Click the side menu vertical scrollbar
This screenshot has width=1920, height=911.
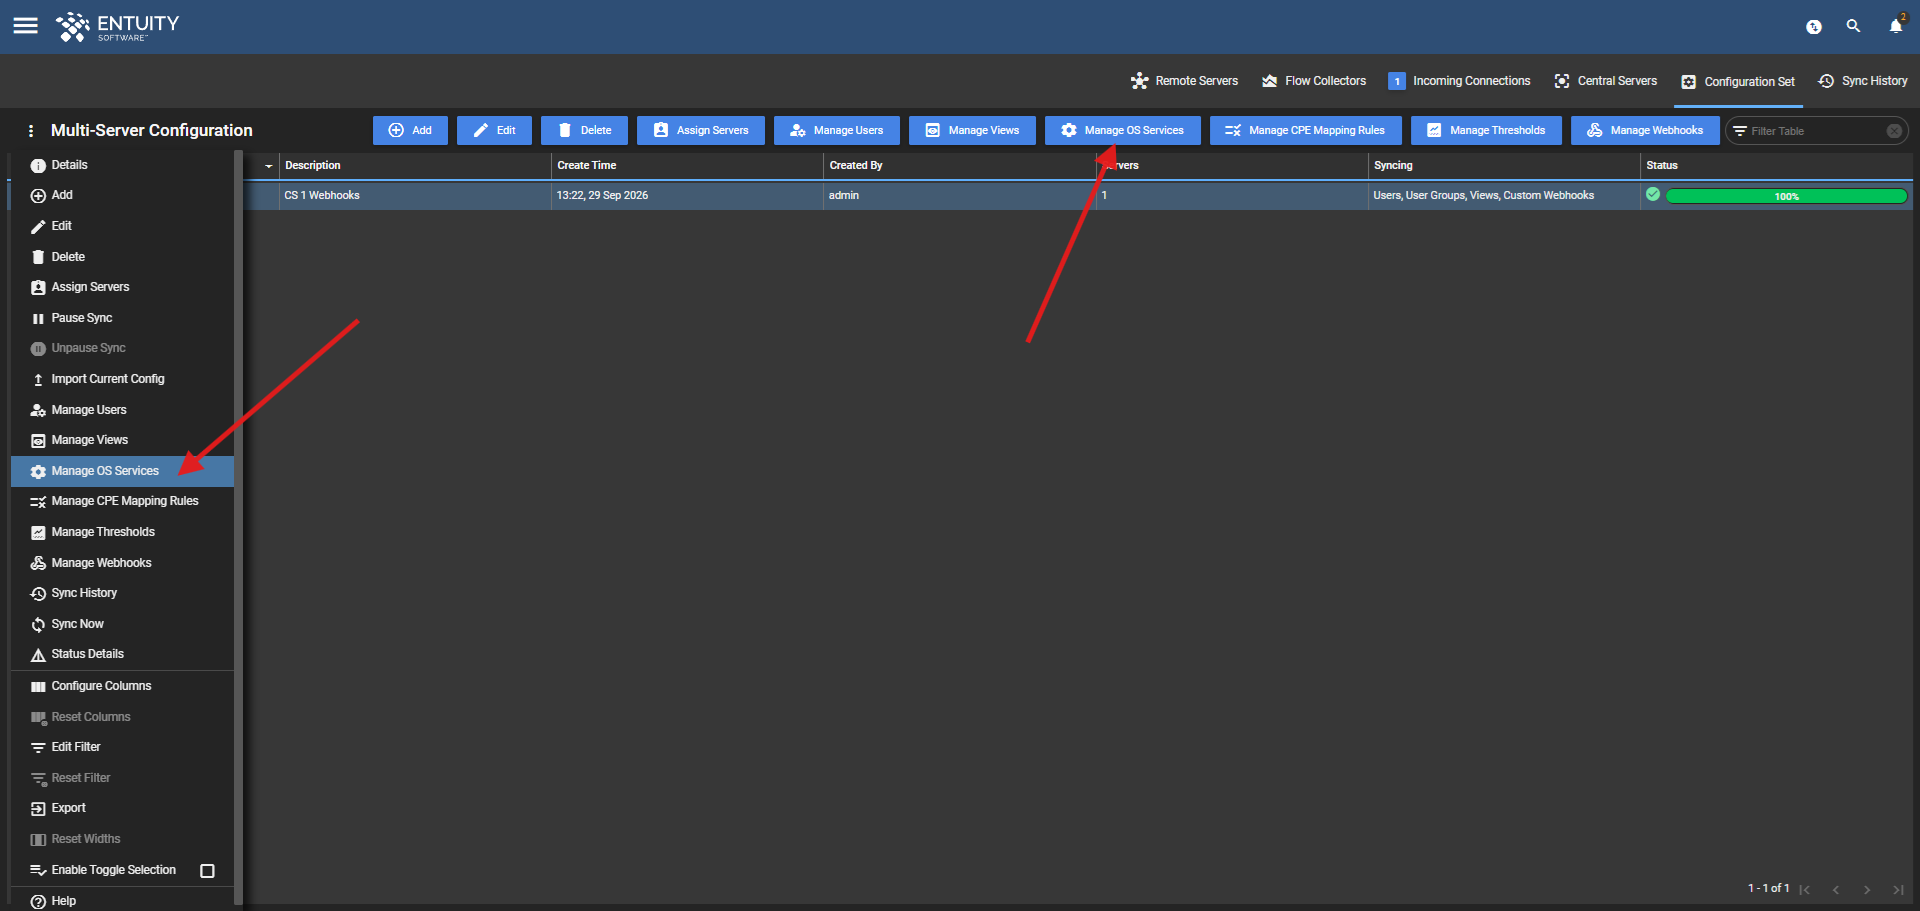point(238,528)
